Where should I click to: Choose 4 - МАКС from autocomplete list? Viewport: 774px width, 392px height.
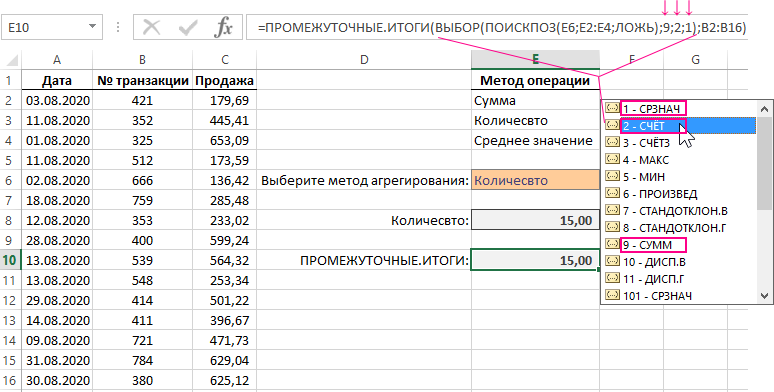(646, 160)
